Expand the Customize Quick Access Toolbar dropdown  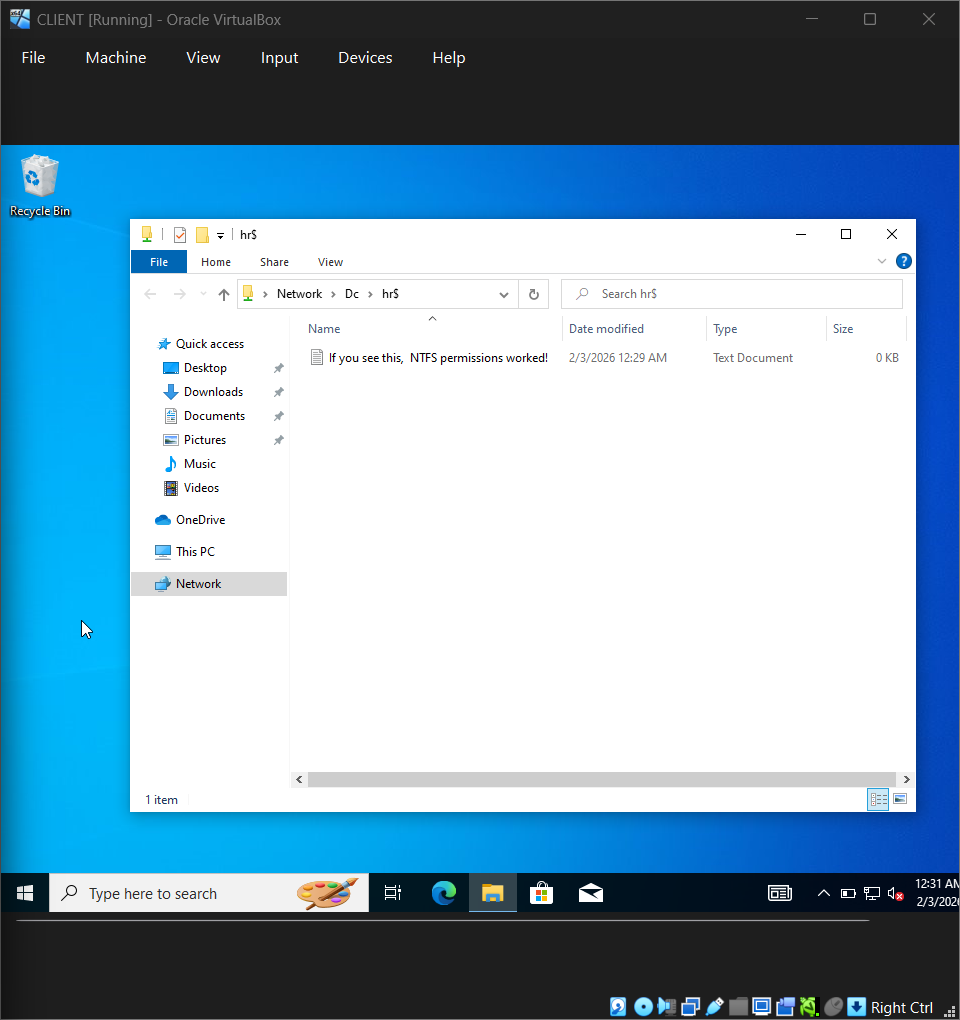[220, 235]
